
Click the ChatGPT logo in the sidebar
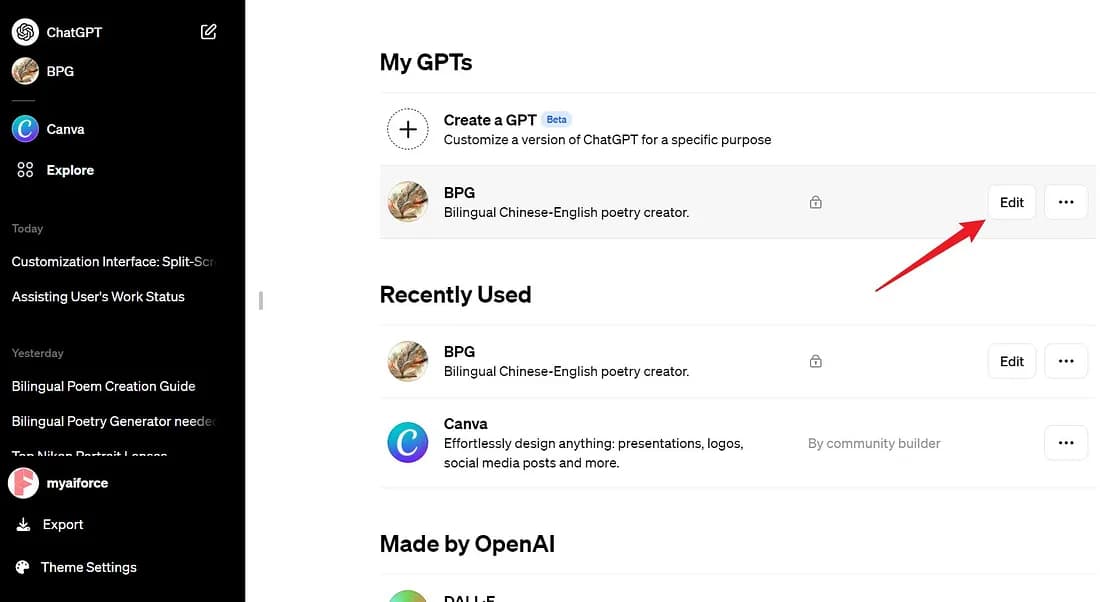(25, 31)
